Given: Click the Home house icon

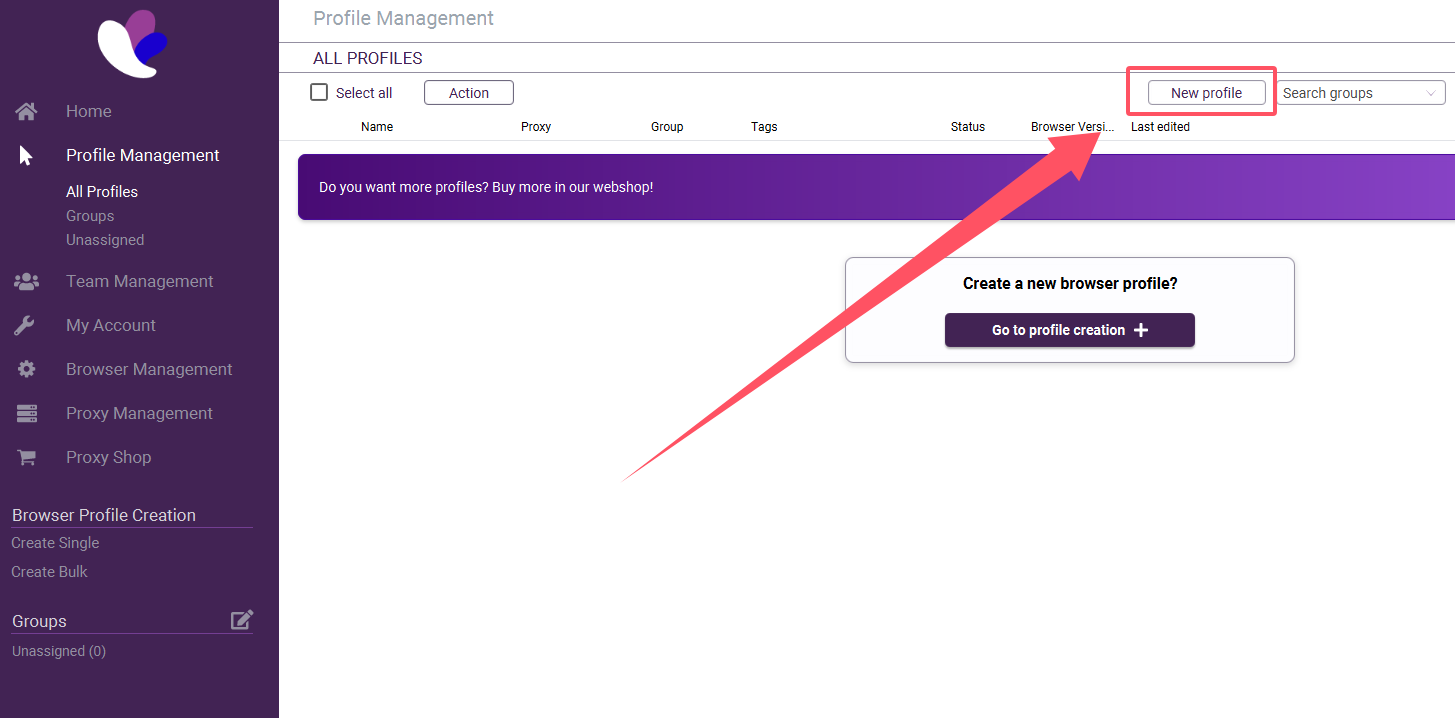Looking at the screenshot, I should (26, 111).
